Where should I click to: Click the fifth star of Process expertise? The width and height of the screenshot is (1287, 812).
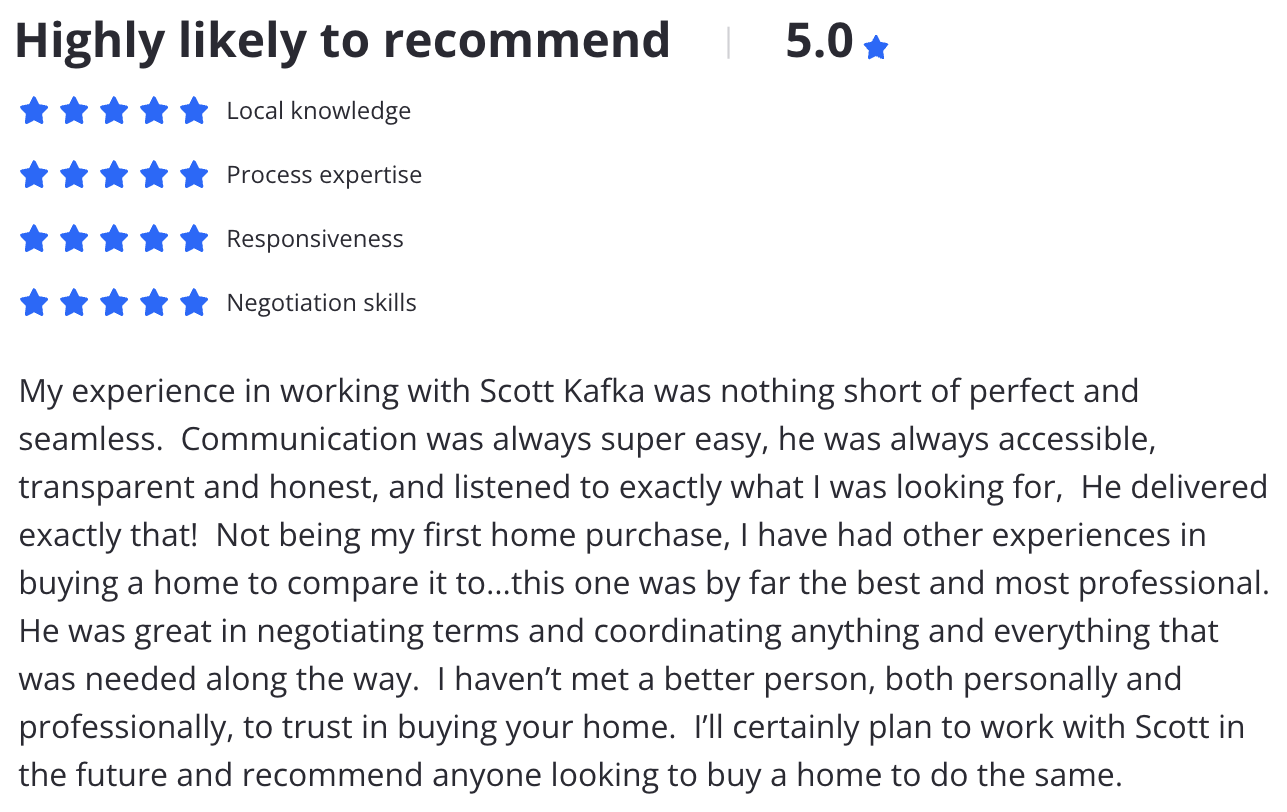[194, 174]
